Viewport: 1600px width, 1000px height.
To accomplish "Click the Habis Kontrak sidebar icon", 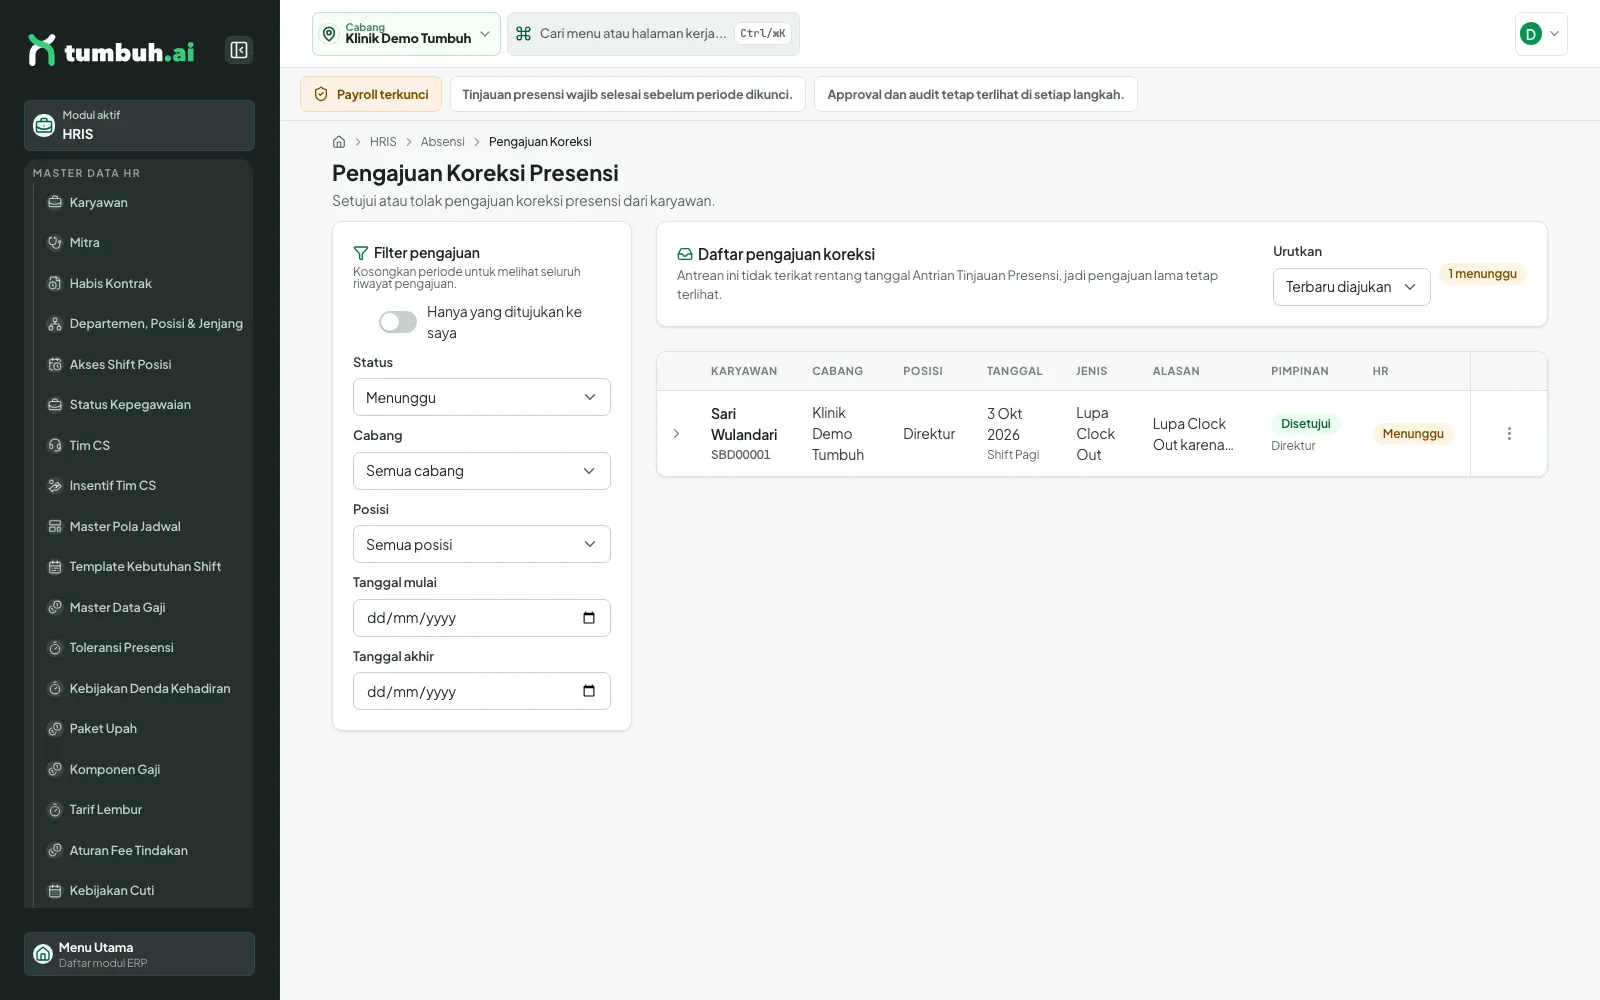I will [55, 283].
